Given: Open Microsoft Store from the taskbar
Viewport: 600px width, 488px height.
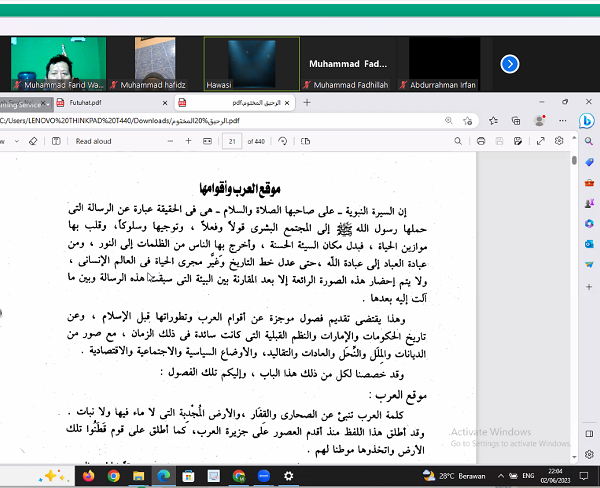Looking at the screenshot, I should point(188,476).
